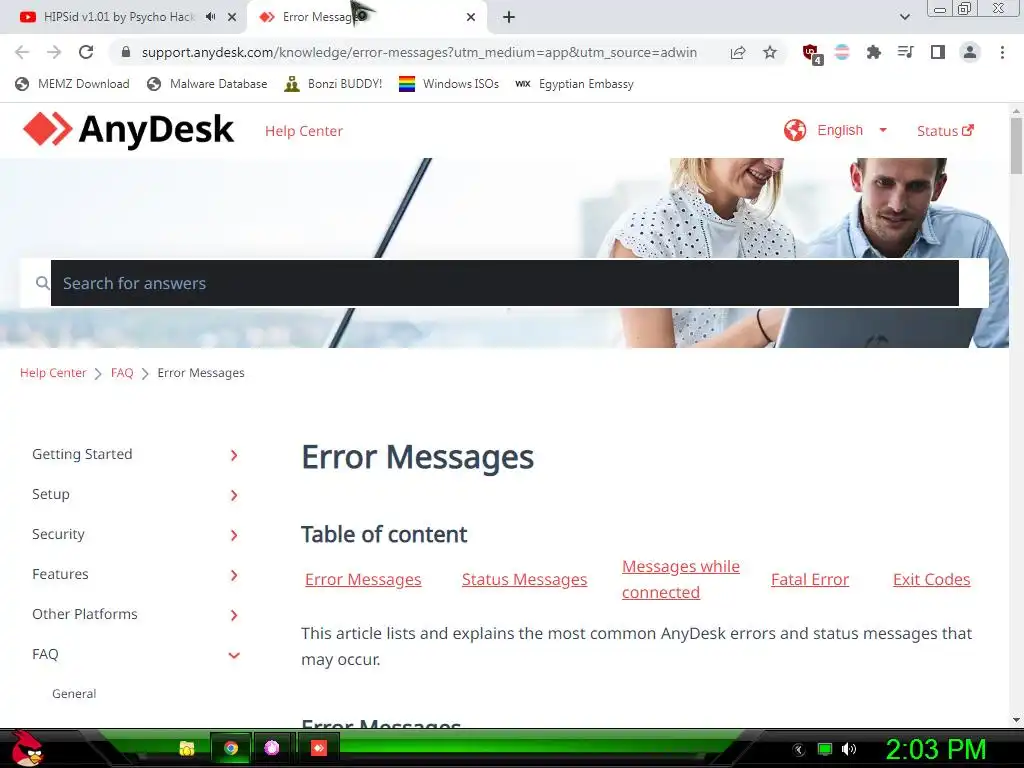
Task: Open the Angry Birds start button
Action: pos(27,748)
